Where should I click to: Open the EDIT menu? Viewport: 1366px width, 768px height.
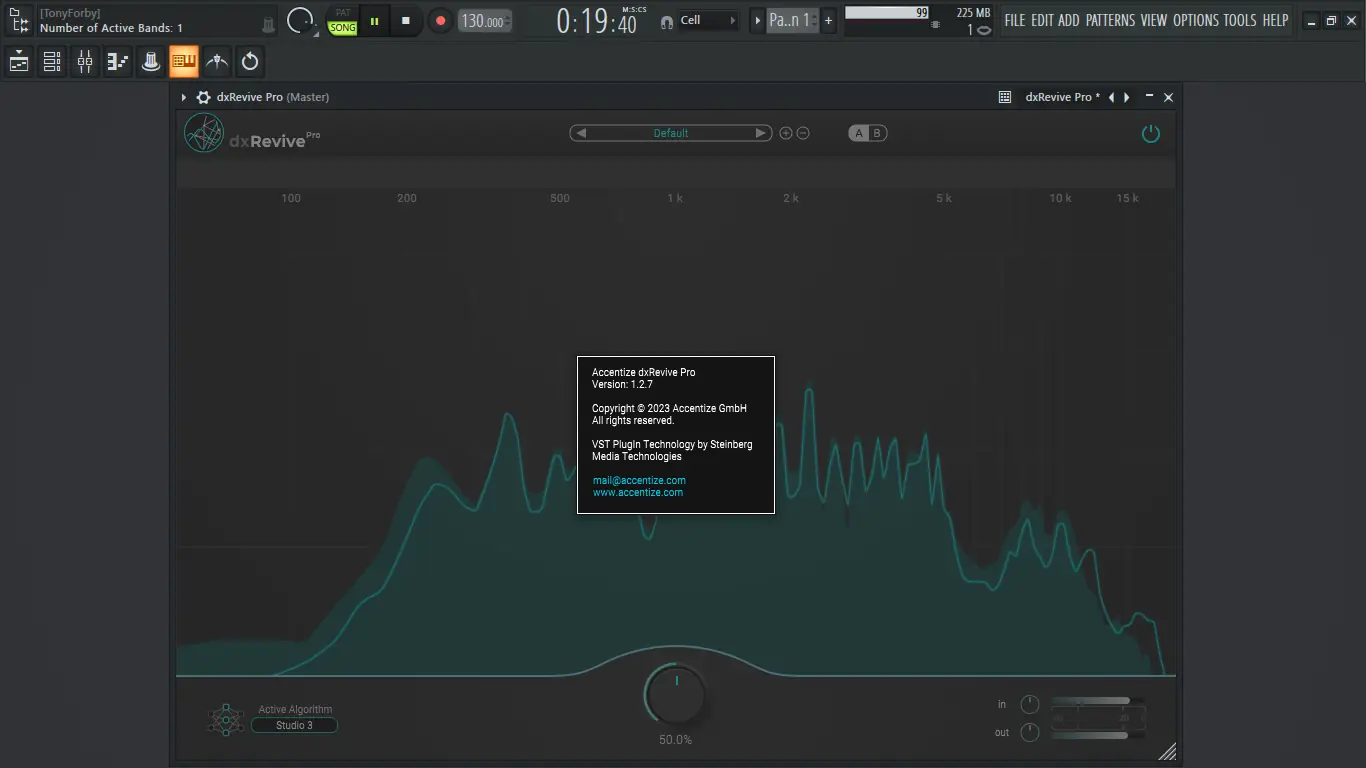point(1042,20)
